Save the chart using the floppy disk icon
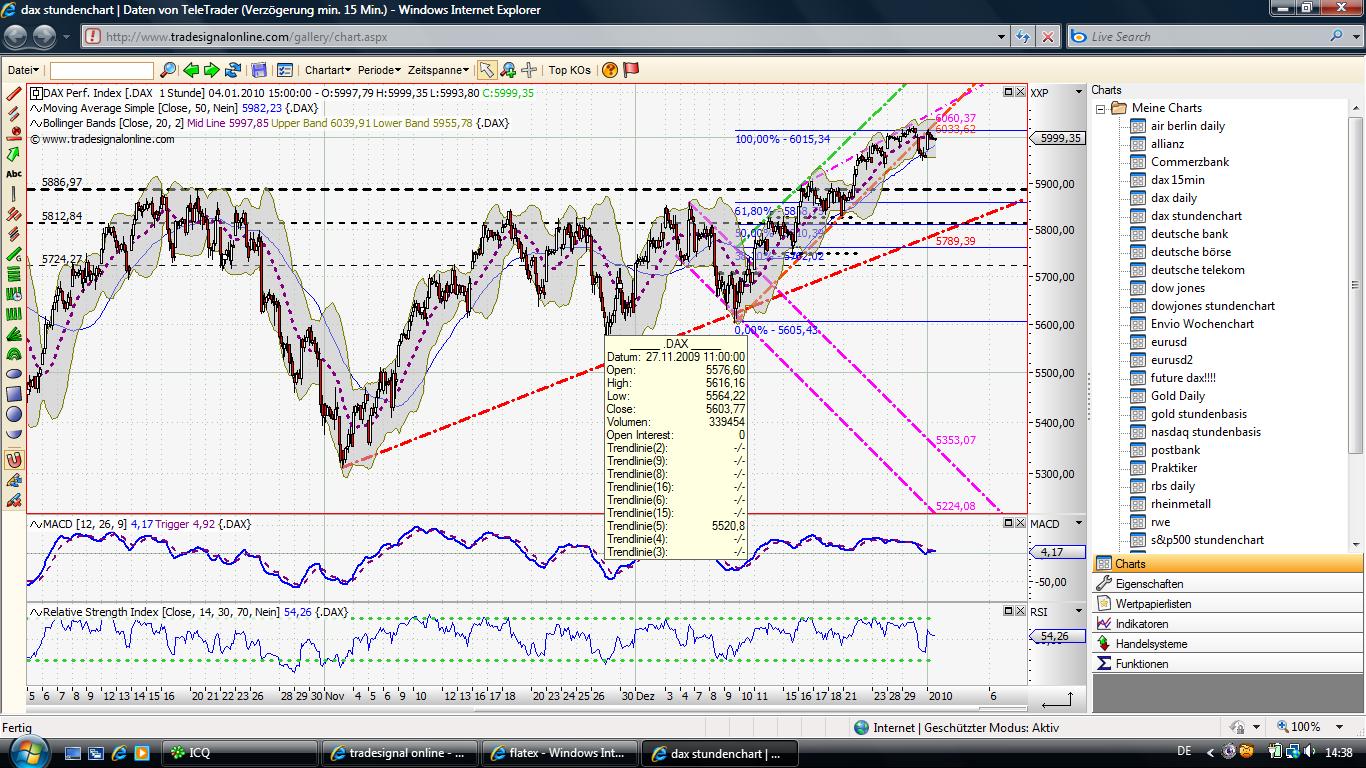The height and width of the screenshot is (768, 1366). pyautogui.click(x=259, y=70)
